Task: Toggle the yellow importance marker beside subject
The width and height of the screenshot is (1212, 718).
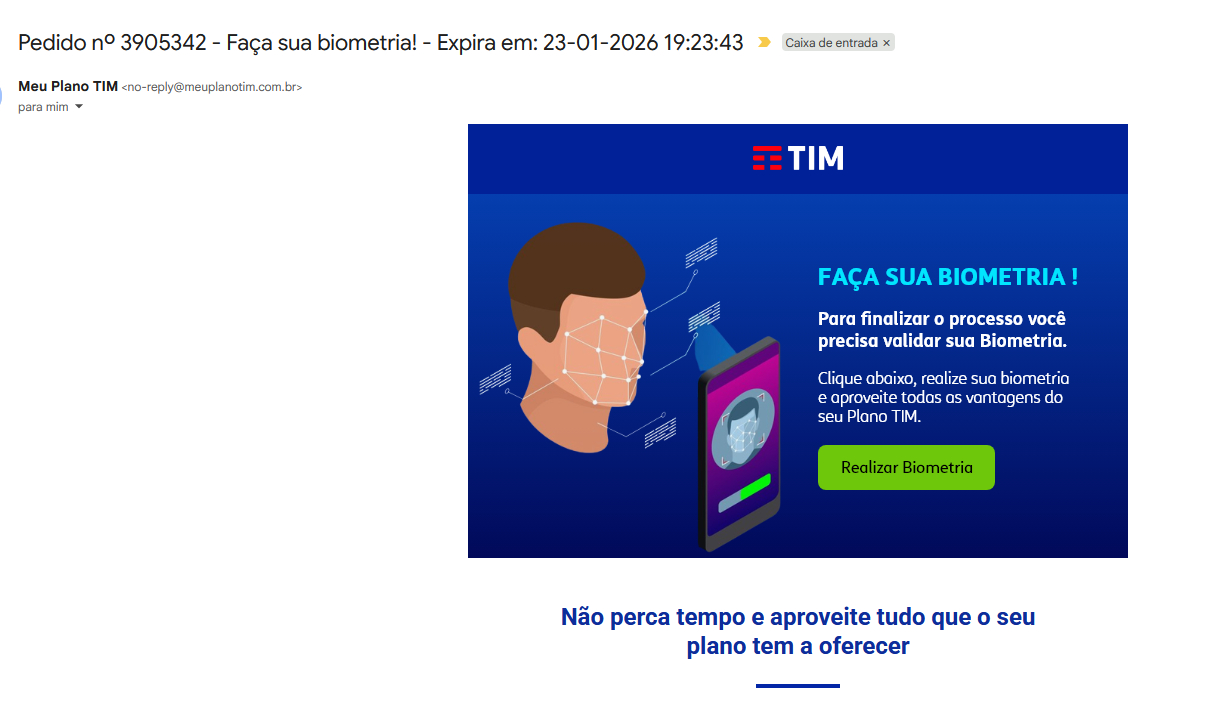Action: click(x=765, y=43)
